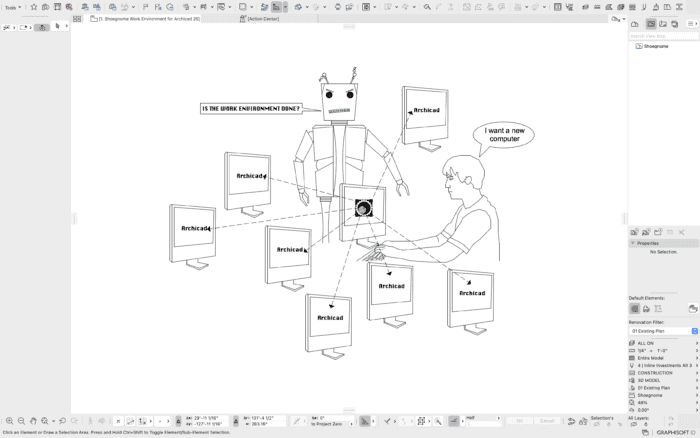
Task: Open the Navigator options menu
Action: 692,24
